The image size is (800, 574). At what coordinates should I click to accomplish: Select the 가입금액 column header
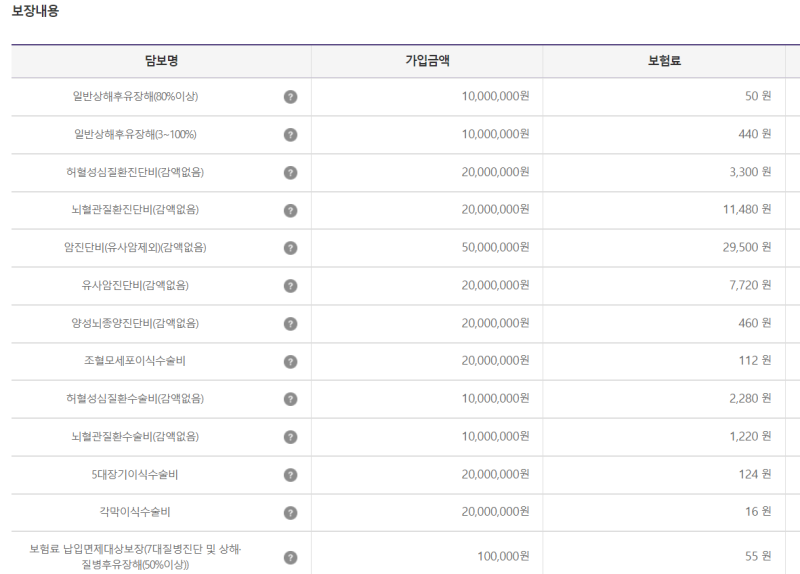427,61
